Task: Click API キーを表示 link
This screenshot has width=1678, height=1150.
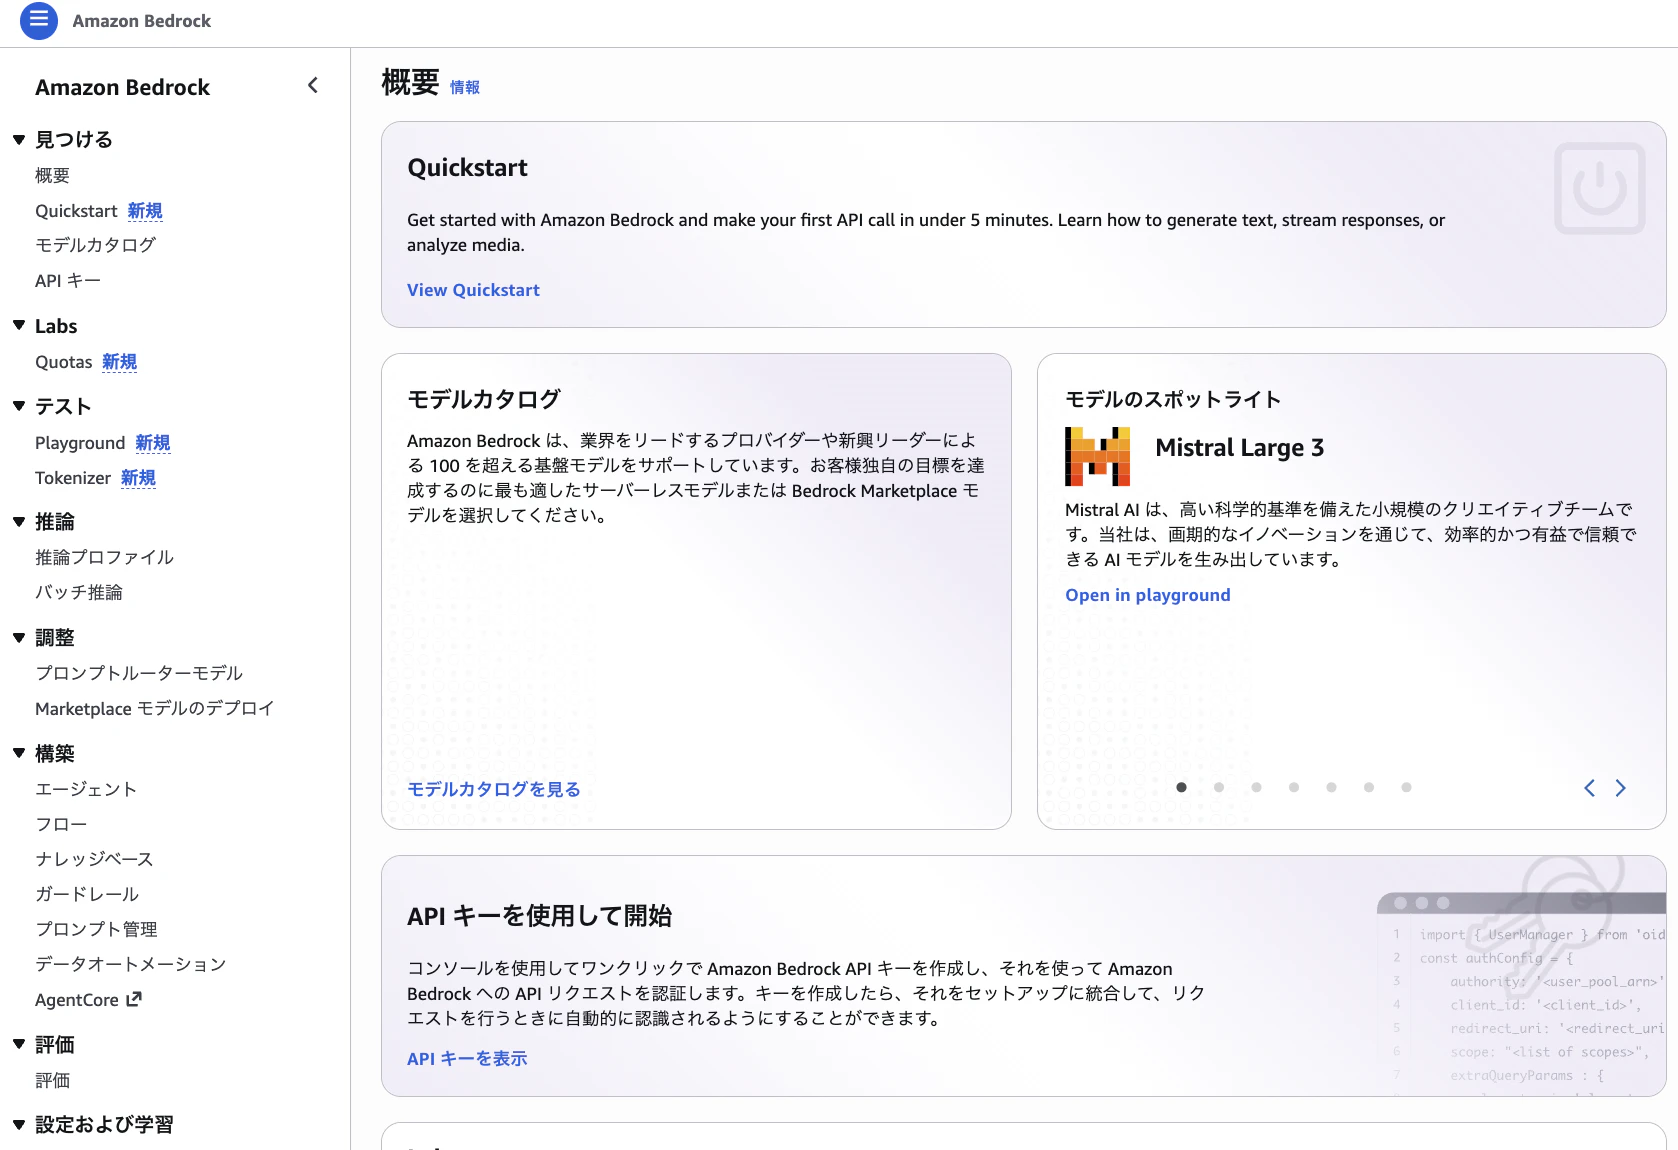Action: pyautogui.click(x=467, y=1059)
